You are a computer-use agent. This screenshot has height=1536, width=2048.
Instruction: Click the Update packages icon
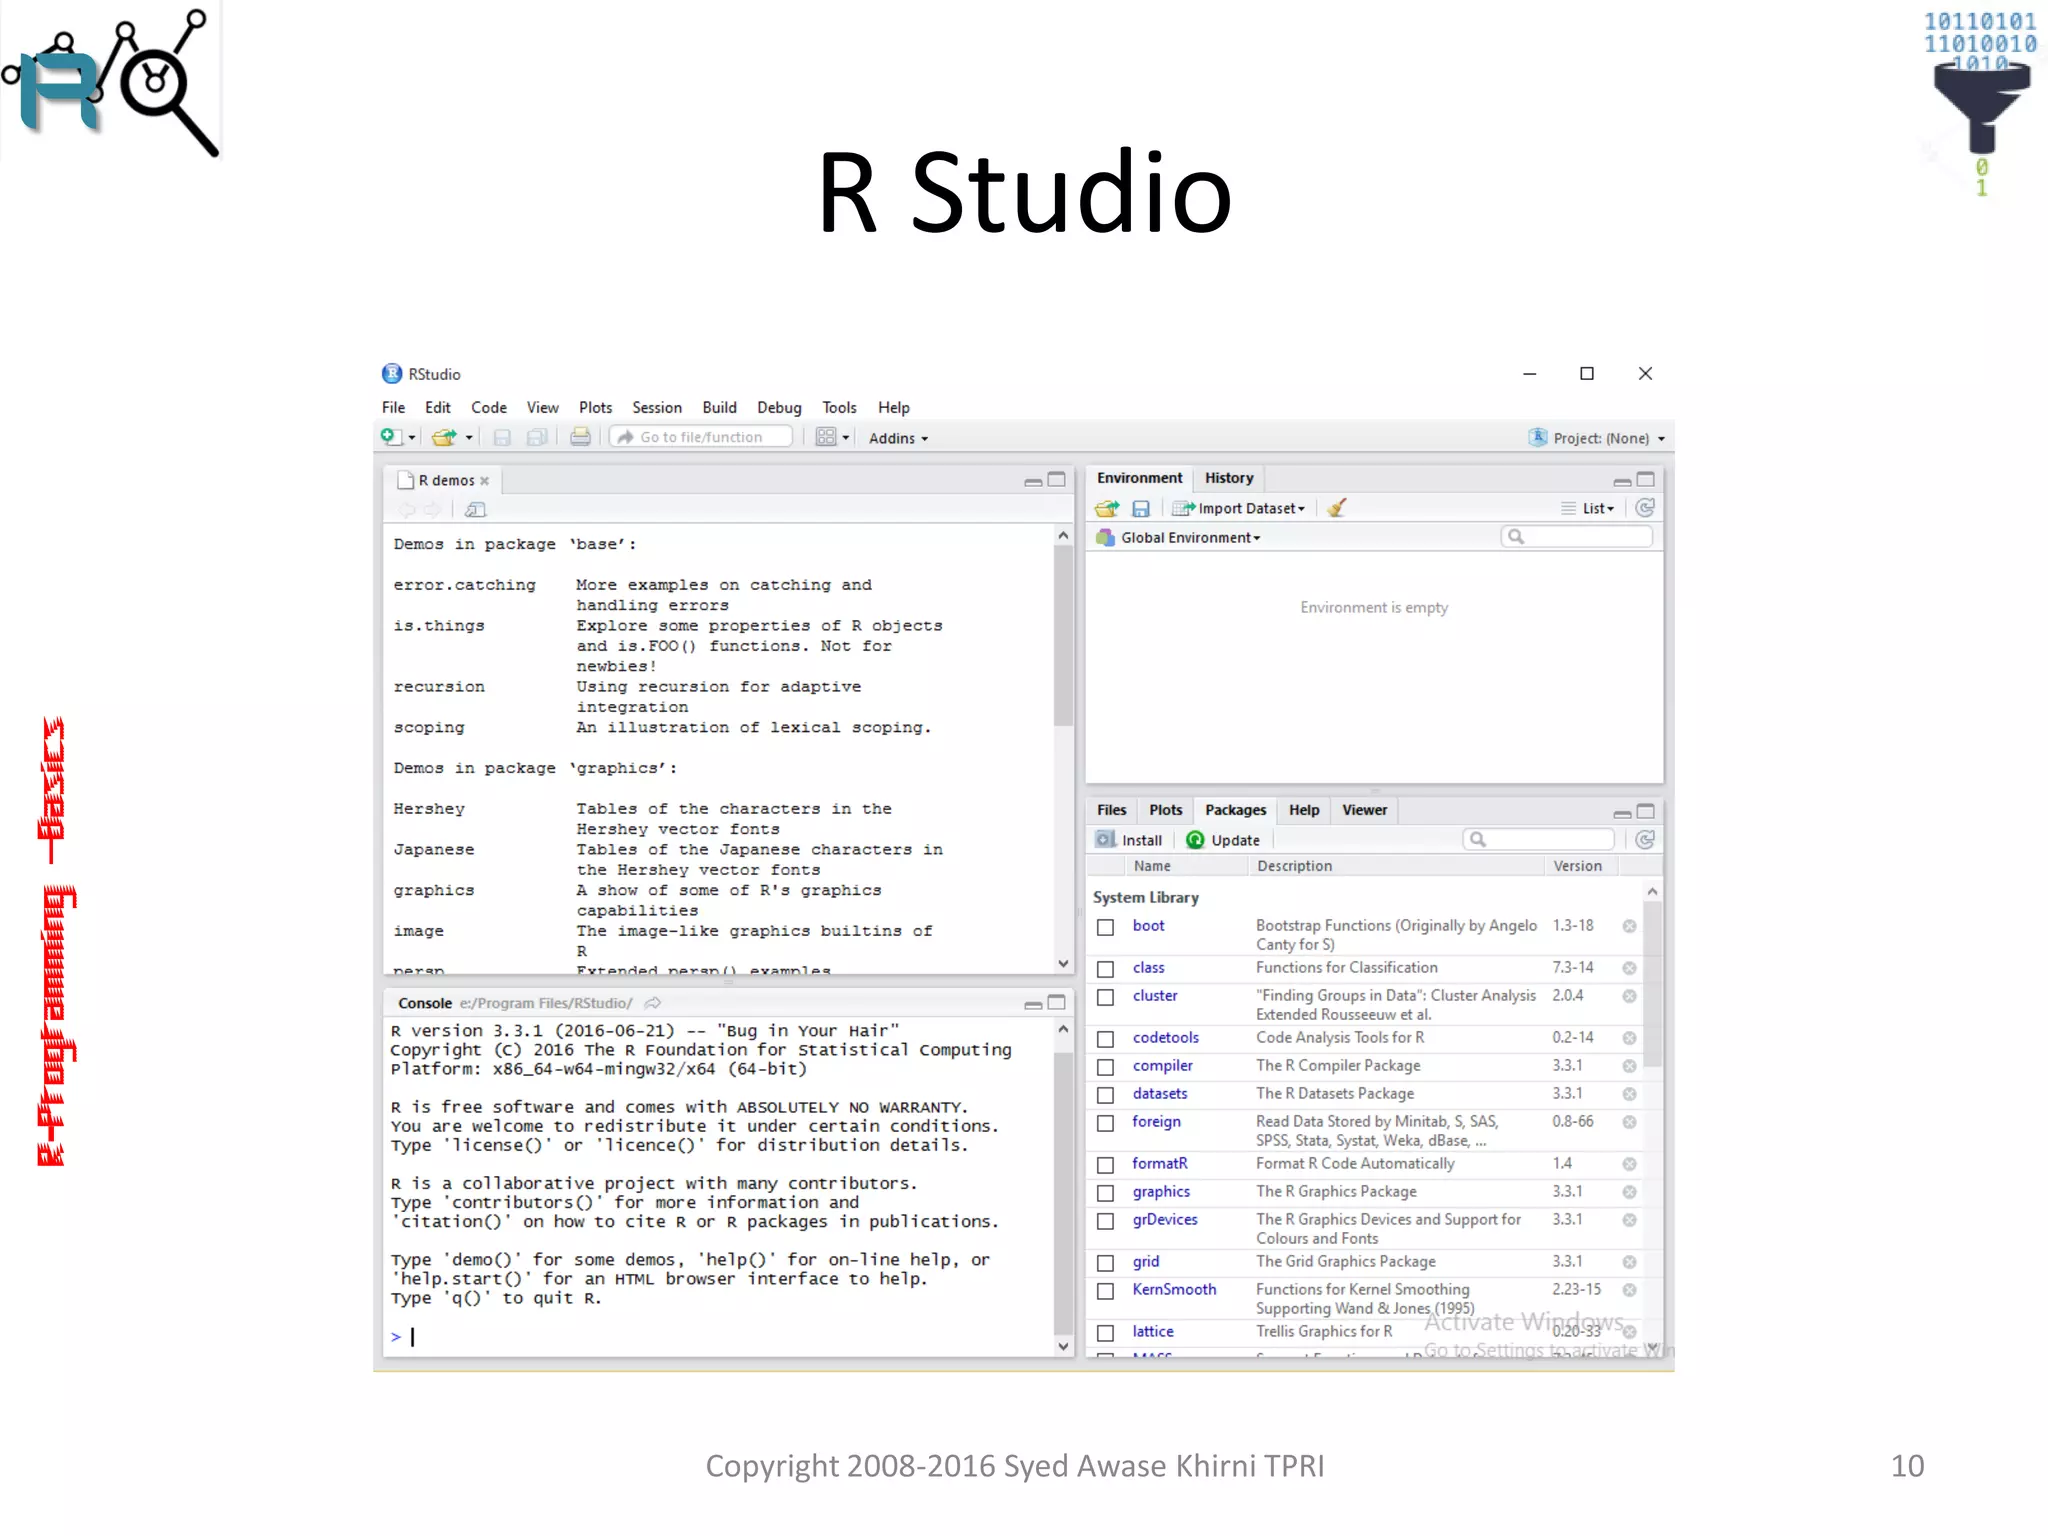pyautogui.click(x=1195, y=840)
